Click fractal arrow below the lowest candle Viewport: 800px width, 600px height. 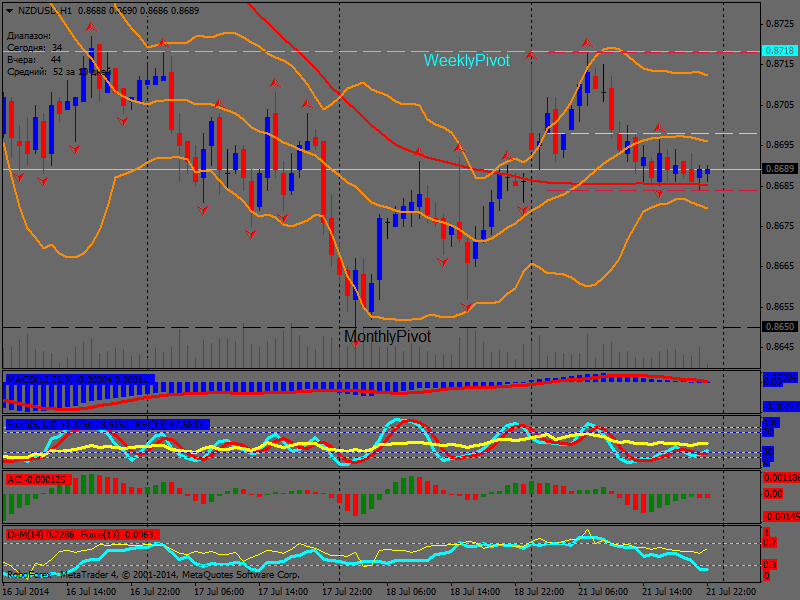click(x=354, y=343)
